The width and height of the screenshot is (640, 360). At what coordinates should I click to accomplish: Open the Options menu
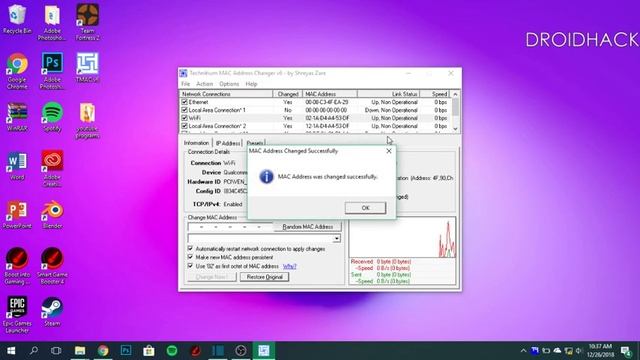pyautogui.click(x=229, y=84)
